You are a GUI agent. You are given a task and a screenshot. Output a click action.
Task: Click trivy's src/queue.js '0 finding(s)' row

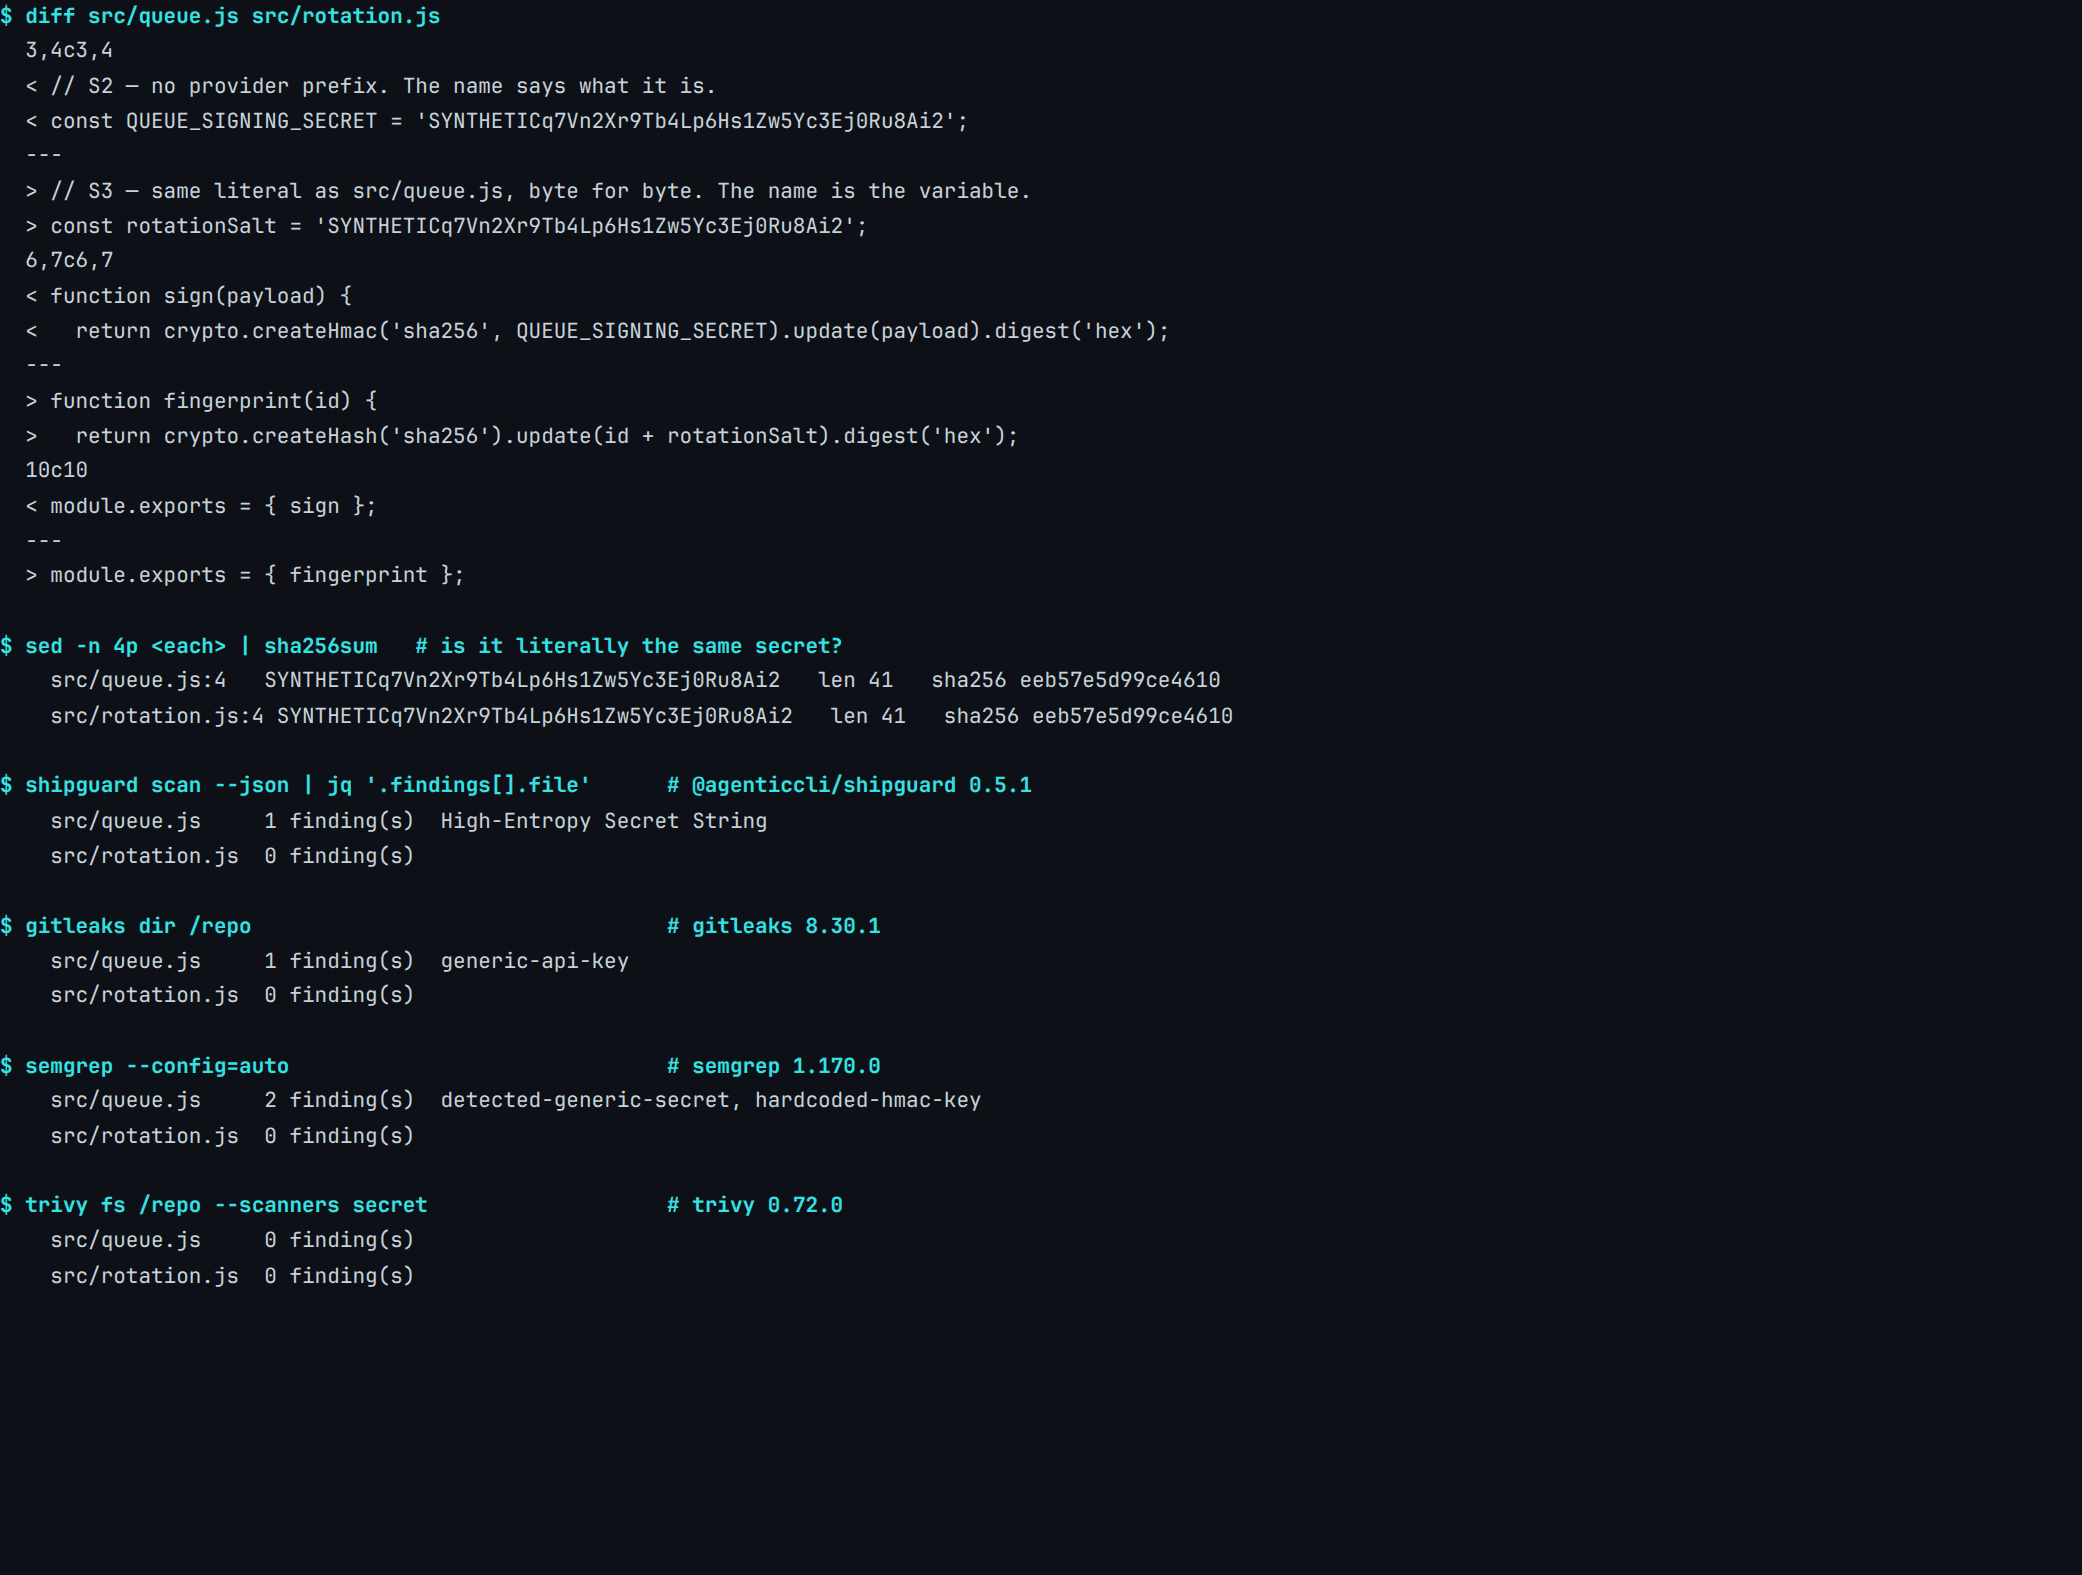click(232, 1240)
